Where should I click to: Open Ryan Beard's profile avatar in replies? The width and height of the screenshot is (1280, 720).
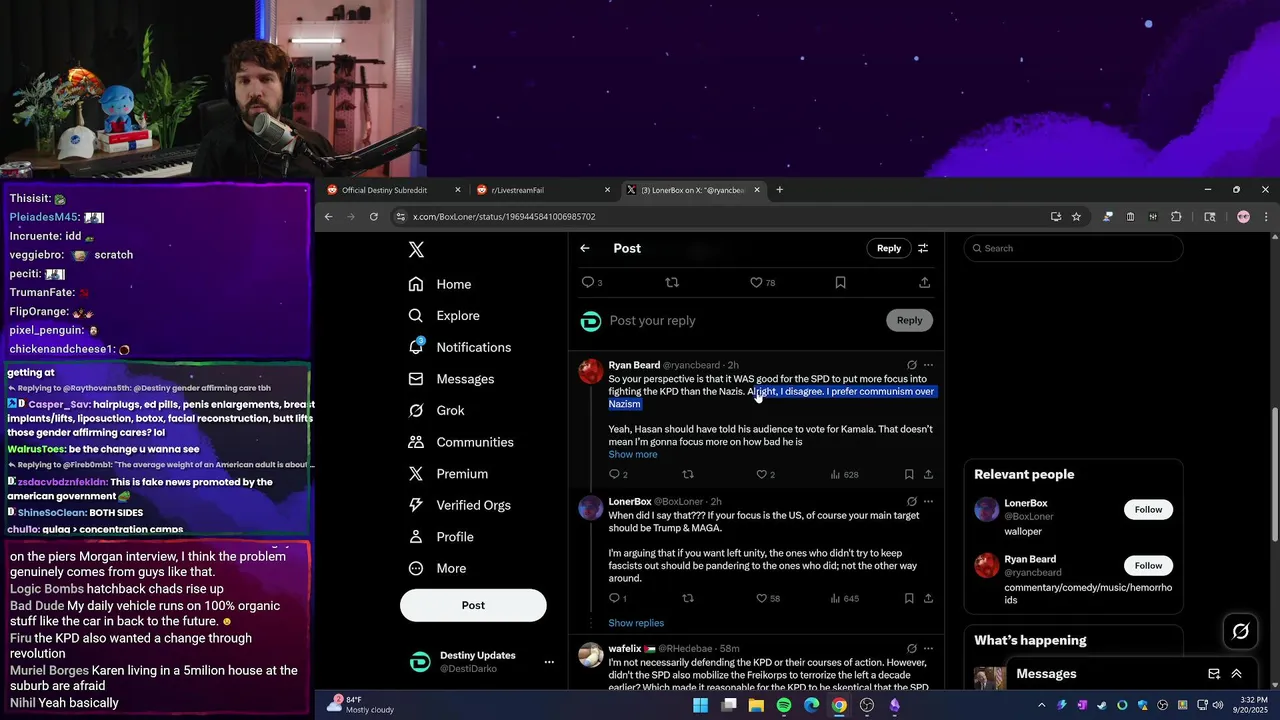coord(591,371)
